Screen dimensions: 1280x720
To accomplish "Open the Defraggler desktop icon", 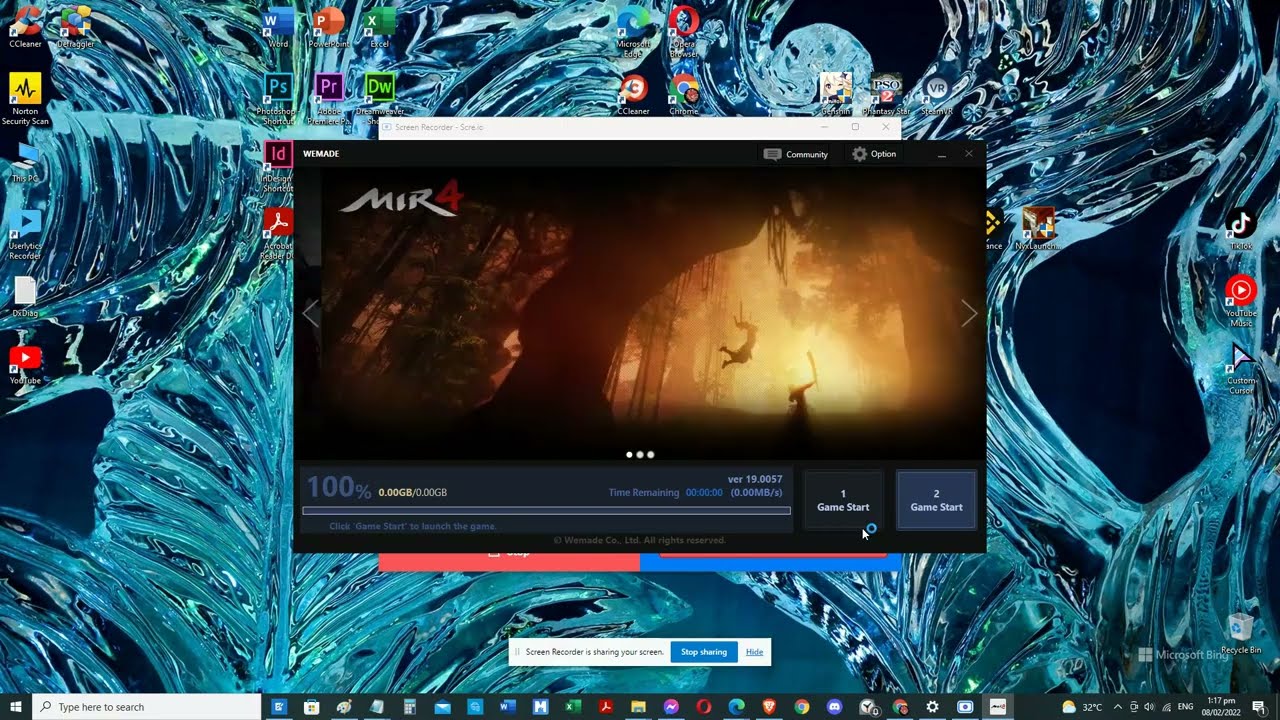I will coord(75,27).
